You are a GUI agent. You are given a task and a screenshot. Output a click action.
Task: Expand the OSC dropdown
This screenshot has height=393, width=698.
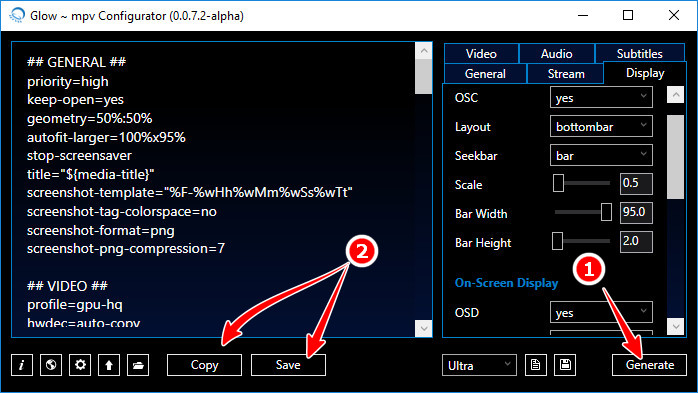(x=601, y=97)
